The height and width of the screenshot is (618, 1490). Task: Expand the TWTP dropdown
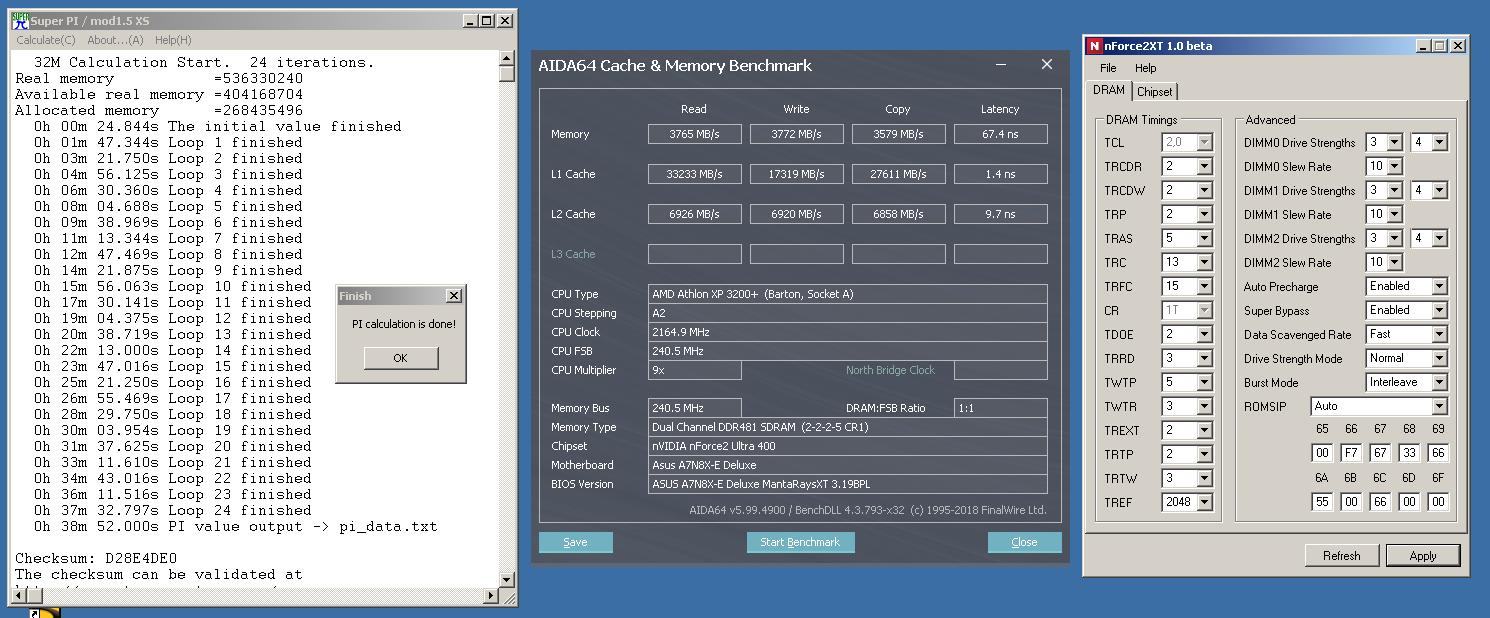[1204, 383]
